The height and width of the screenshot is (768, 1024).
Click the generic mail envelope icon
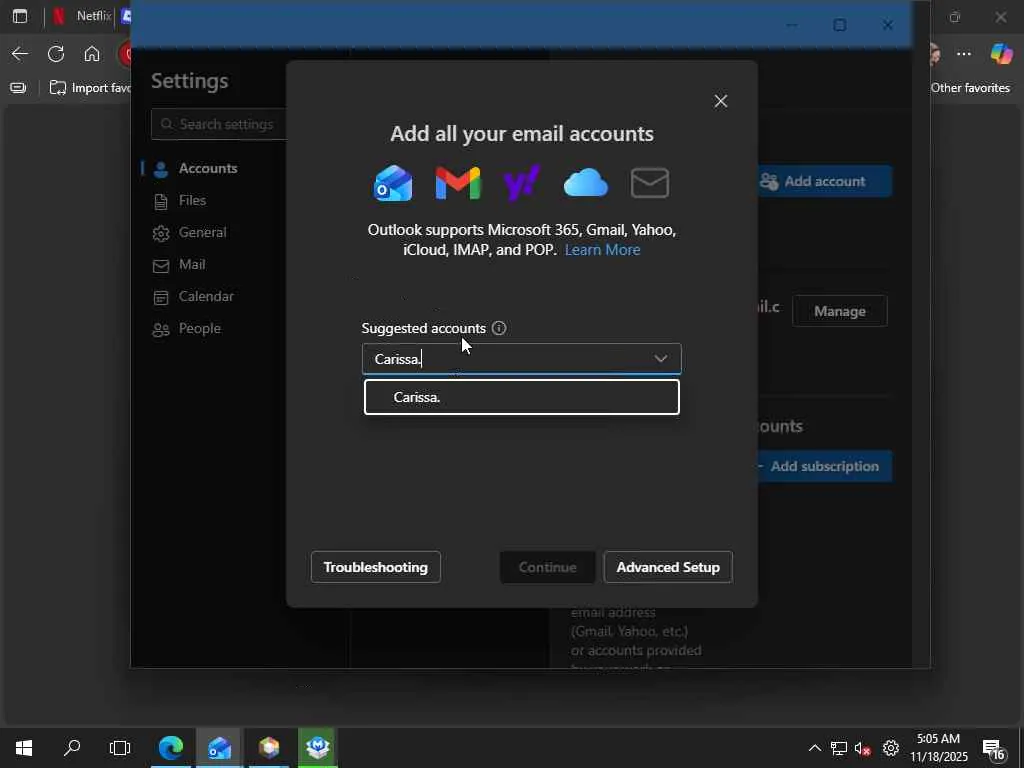(x=650, y=183)
